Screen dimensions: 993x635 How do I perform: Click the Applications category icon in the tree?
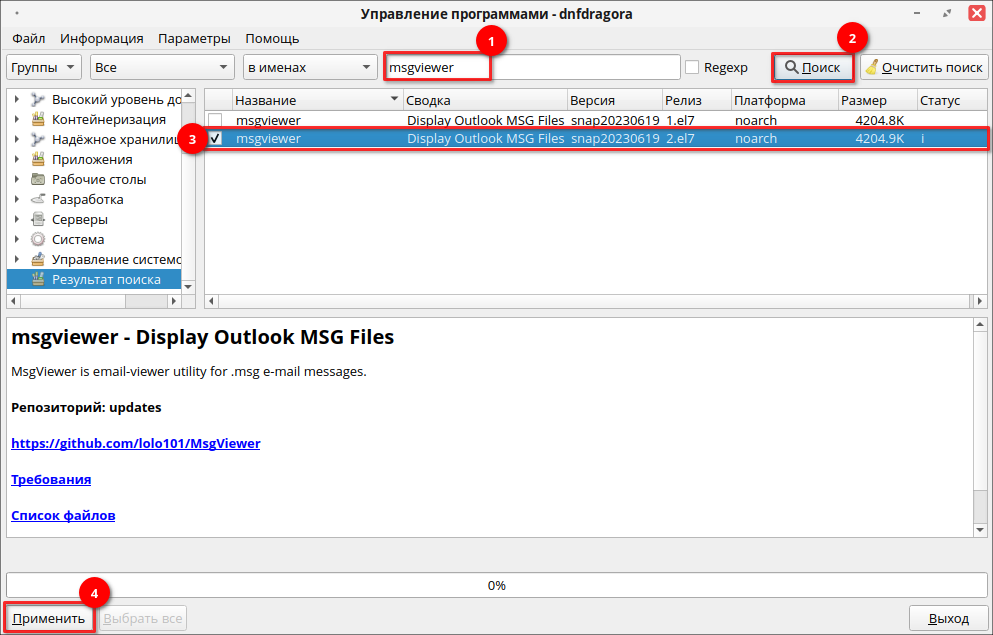38,159
